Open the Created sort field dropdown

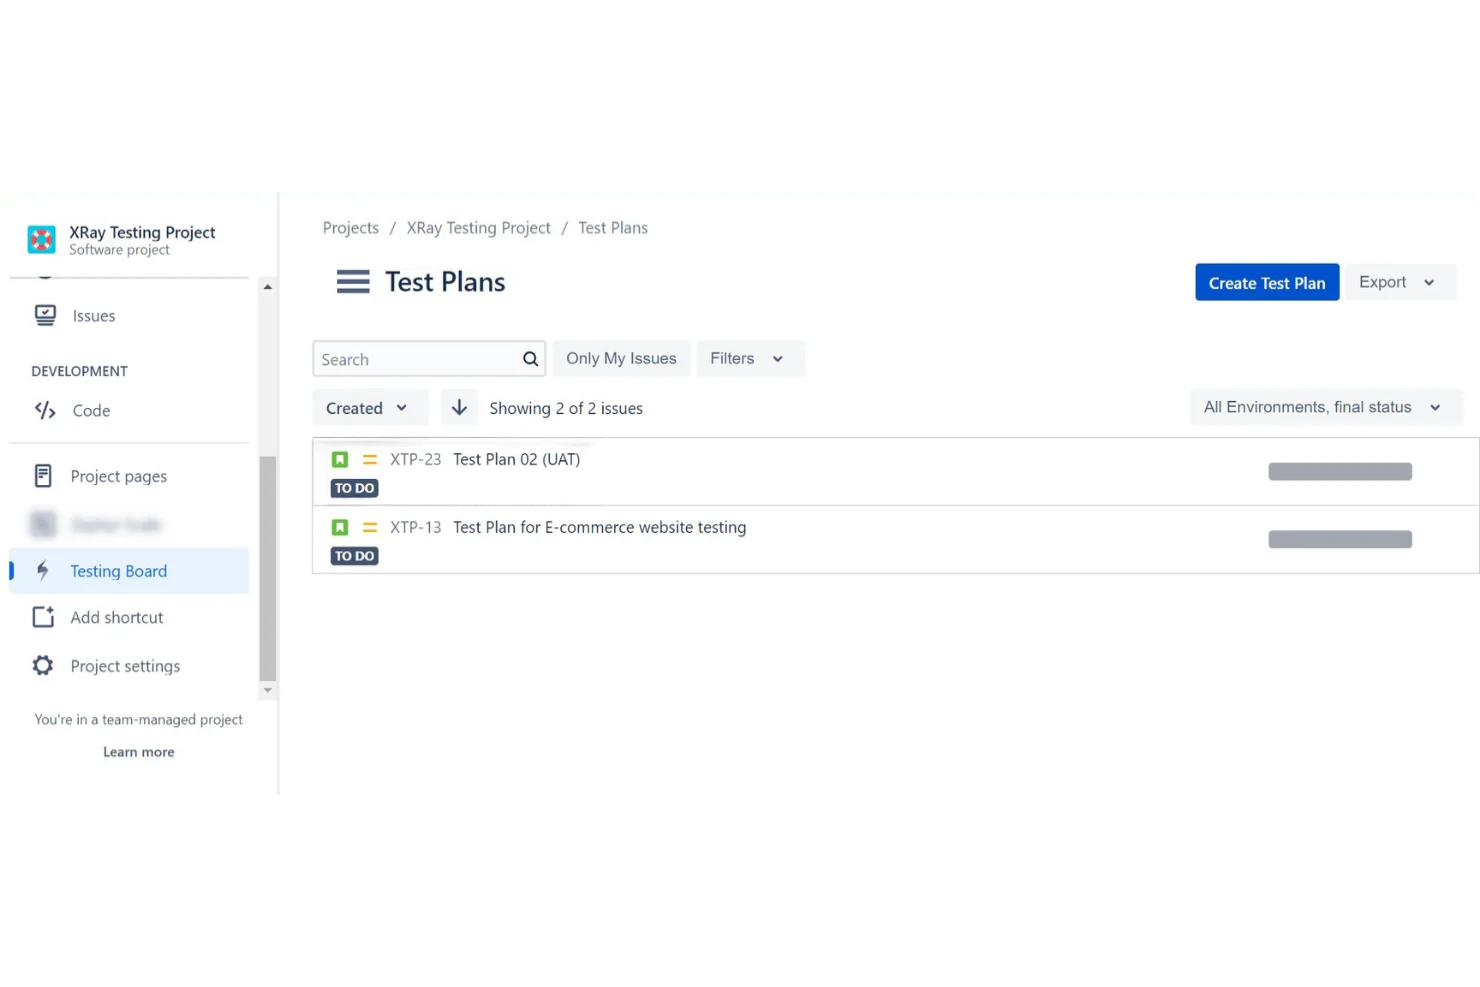[369, 407]
